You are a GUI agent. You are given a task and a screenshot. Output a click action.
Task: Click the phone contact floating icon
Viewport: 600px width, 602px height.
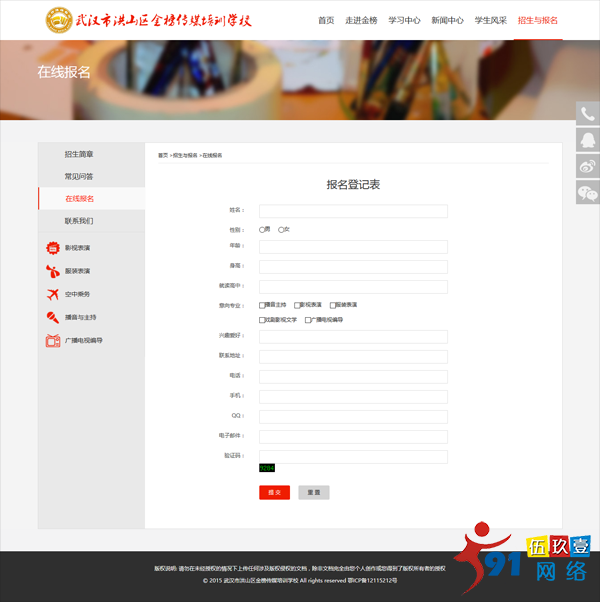click(x=588, y=114)
